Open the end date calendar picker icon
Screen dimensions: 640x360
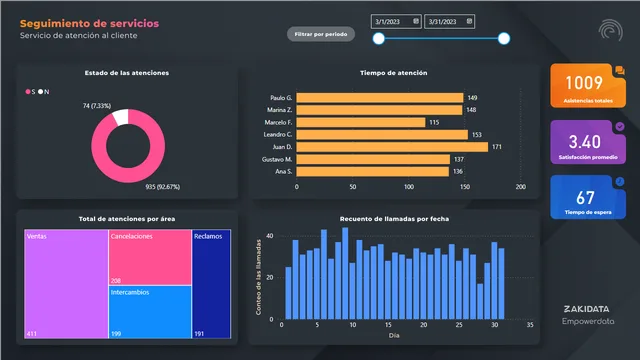click(469, 21)
